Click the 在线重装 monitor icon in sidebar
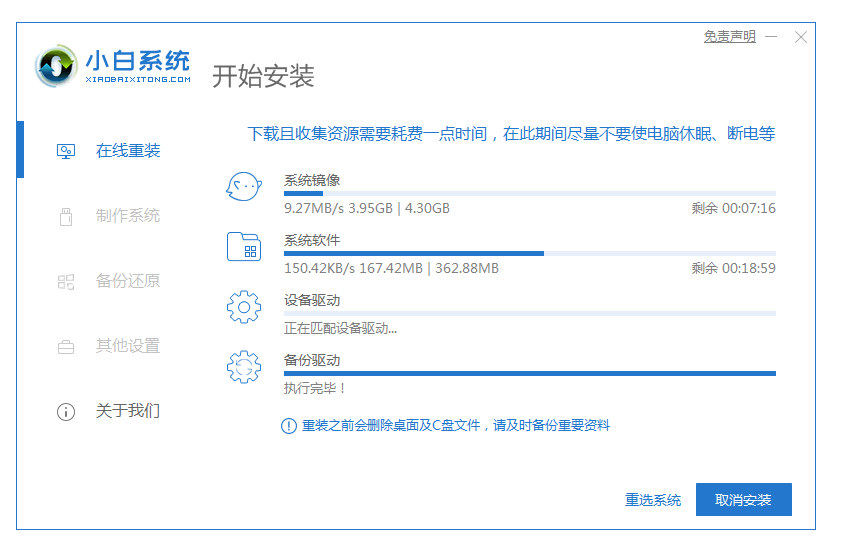Screen dimensions: 847x552 point(66,151)
